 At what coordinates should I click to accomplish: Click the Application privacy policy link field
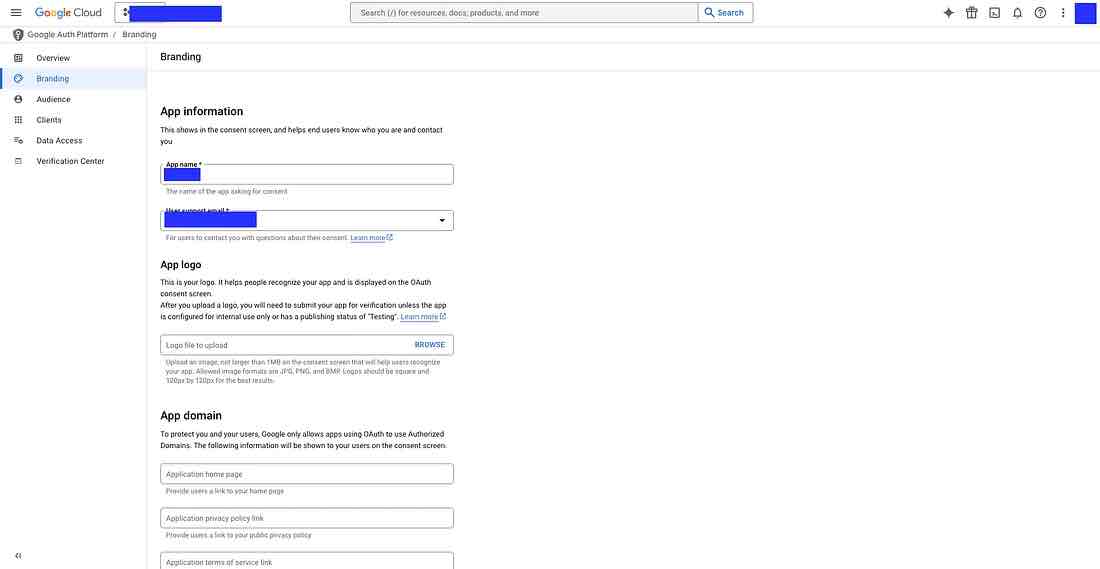pyautogui.click(x=307, y=518)
